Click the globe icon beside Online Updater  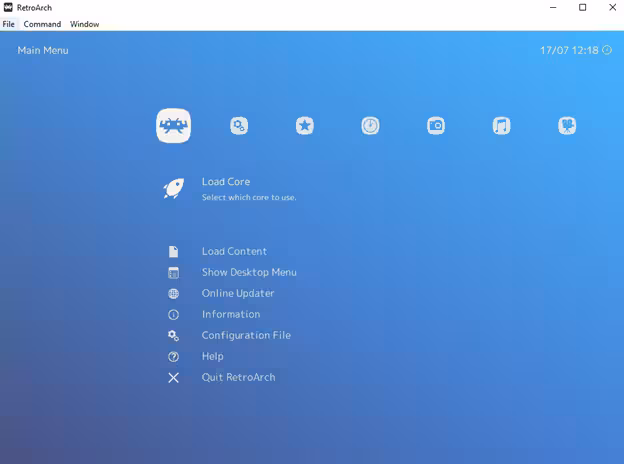pos(174,294)
